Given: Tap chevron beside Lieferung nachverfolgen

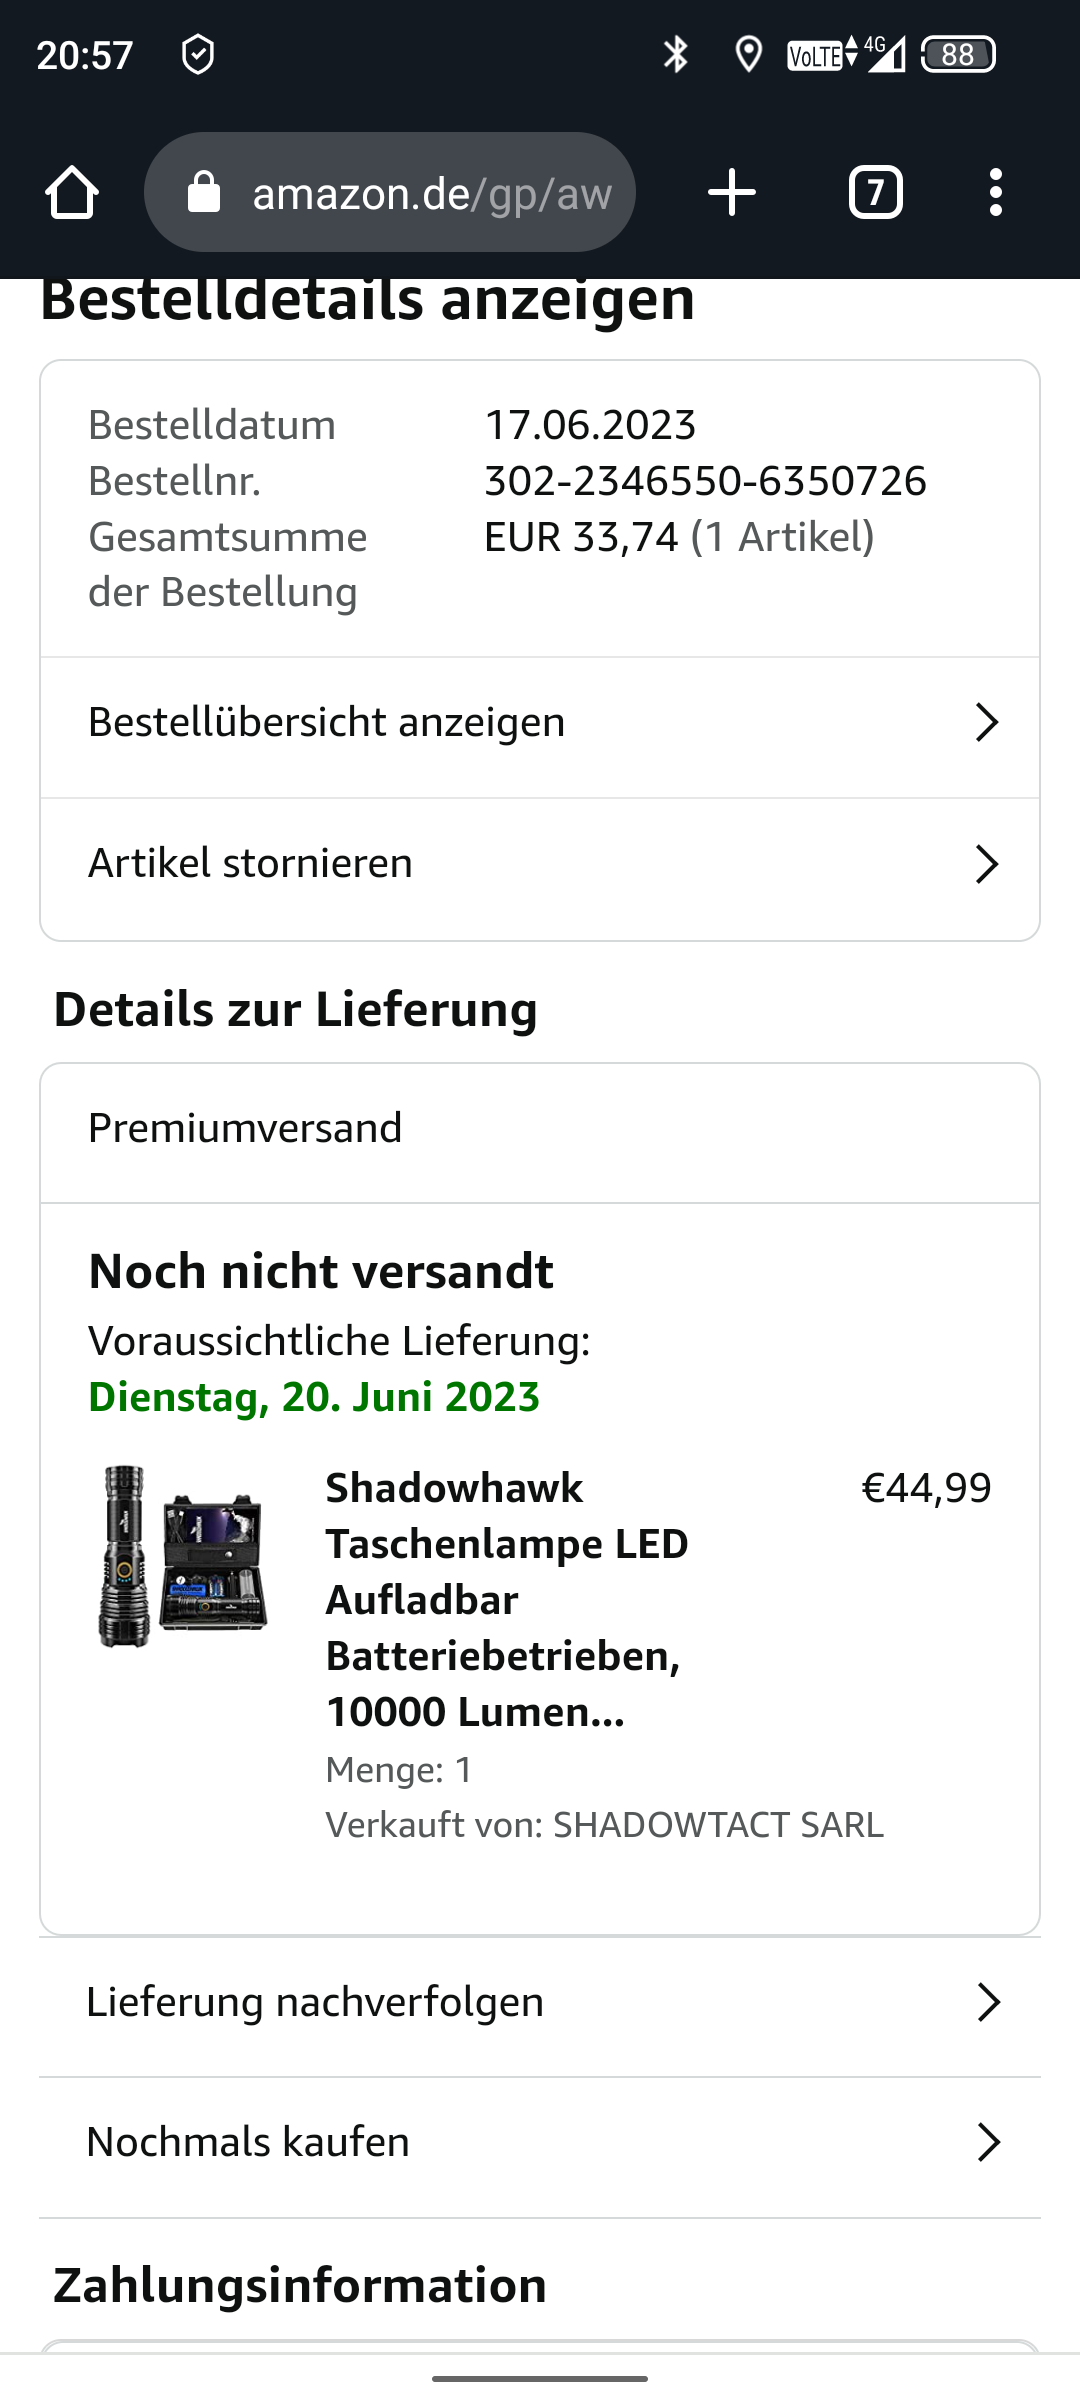Looking at the screenshot, I should click(x=988, y=2002).
